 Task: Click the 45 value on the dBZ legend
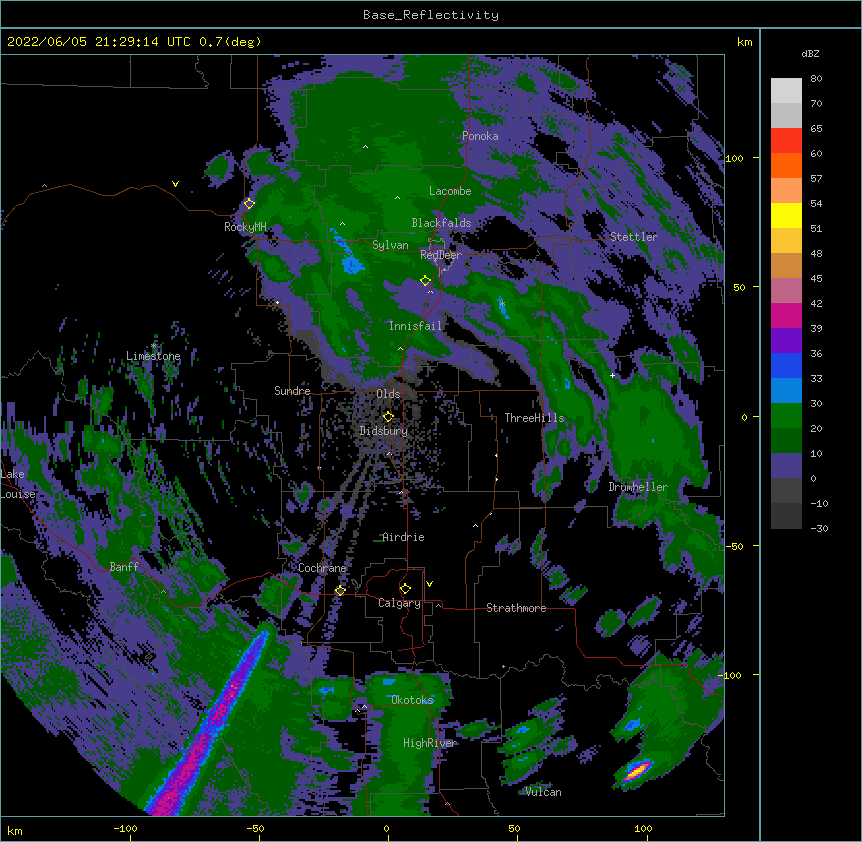tap(816, 279)
